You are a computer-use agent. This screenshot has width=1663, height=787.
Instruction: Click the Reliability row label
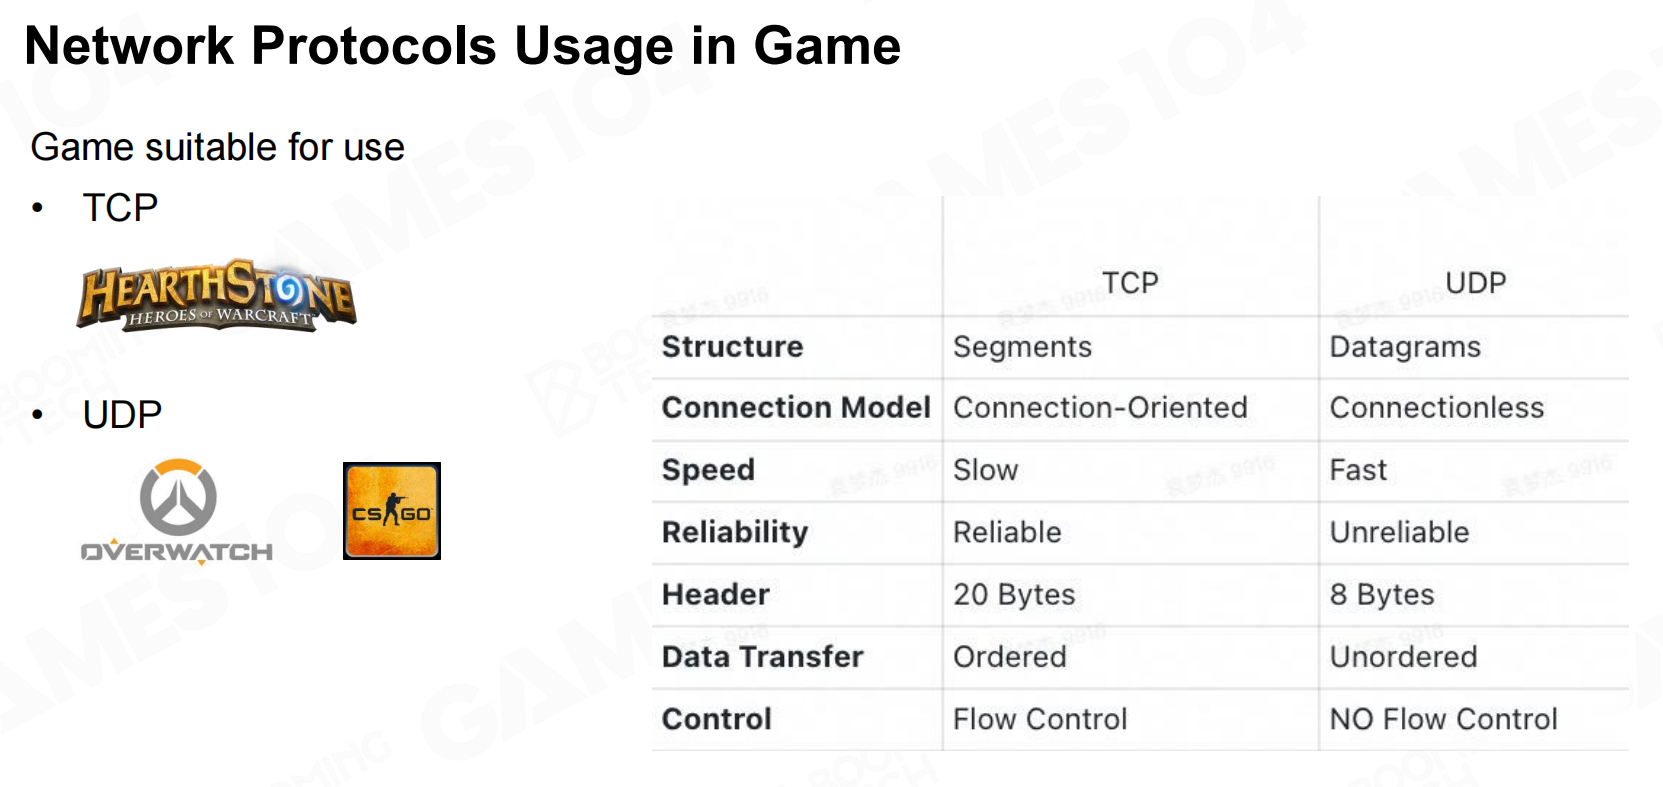point(735,532)
